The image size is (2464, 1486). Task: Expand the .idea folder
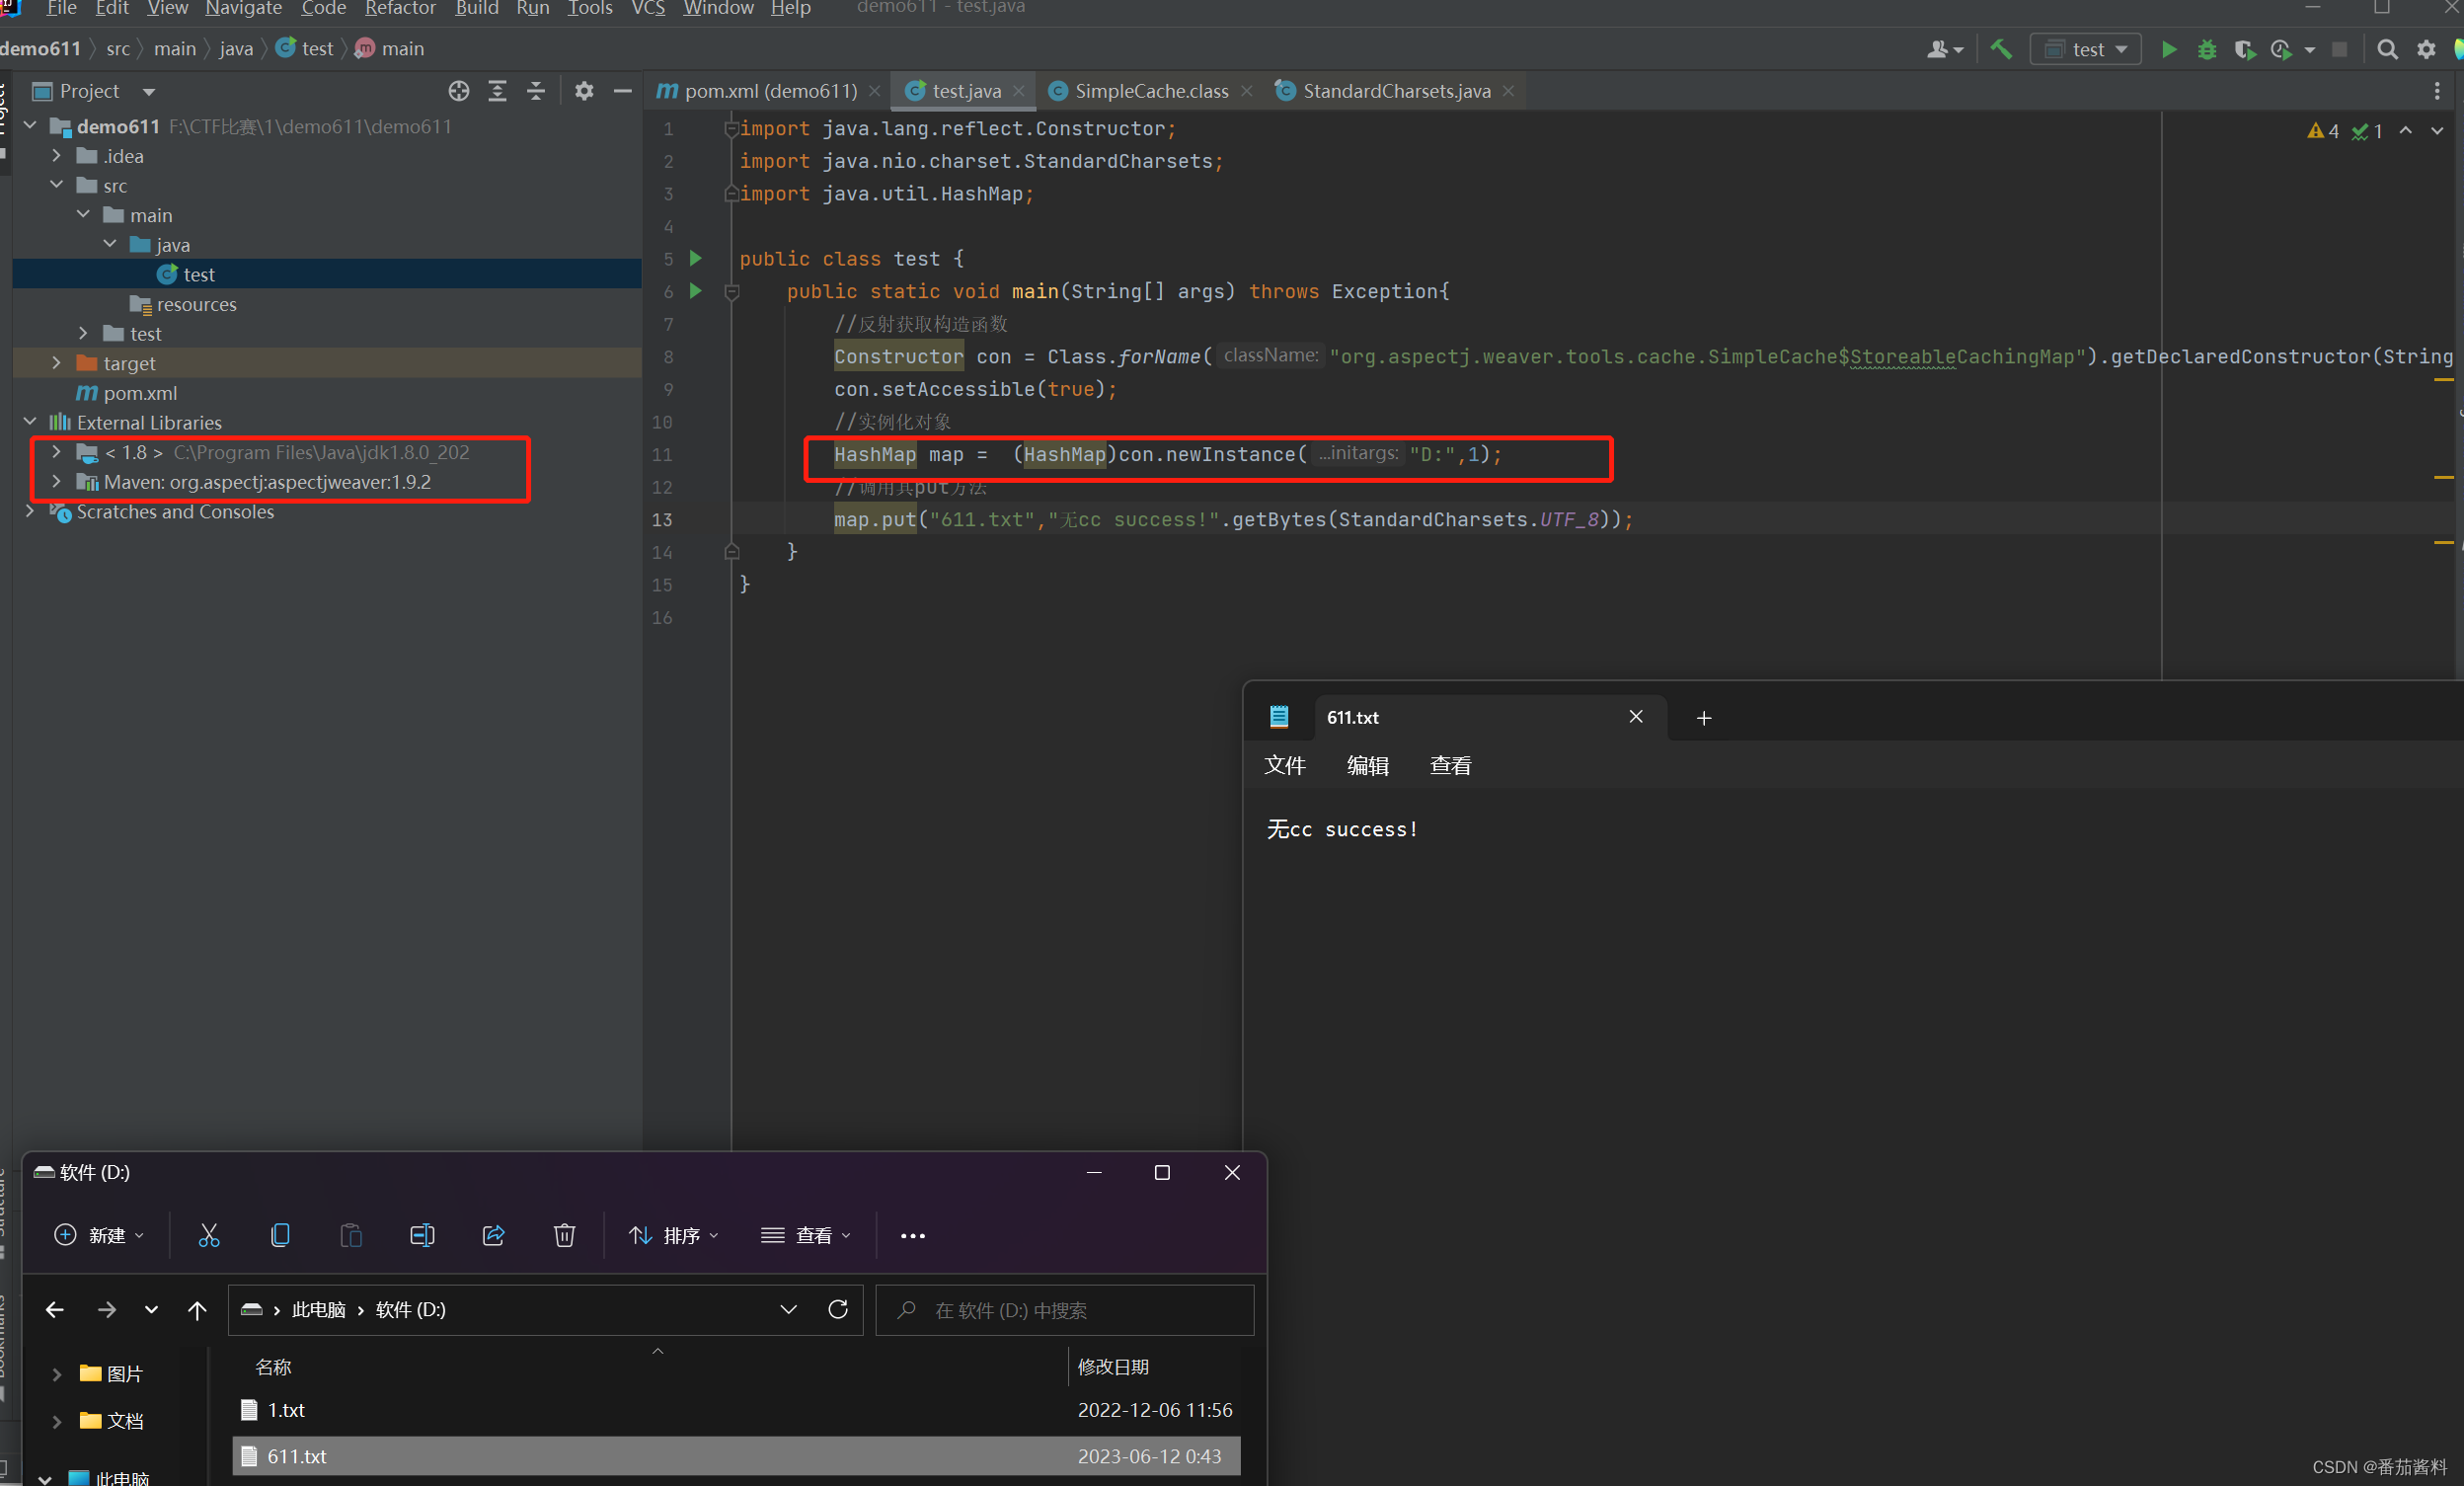[57, 156]
